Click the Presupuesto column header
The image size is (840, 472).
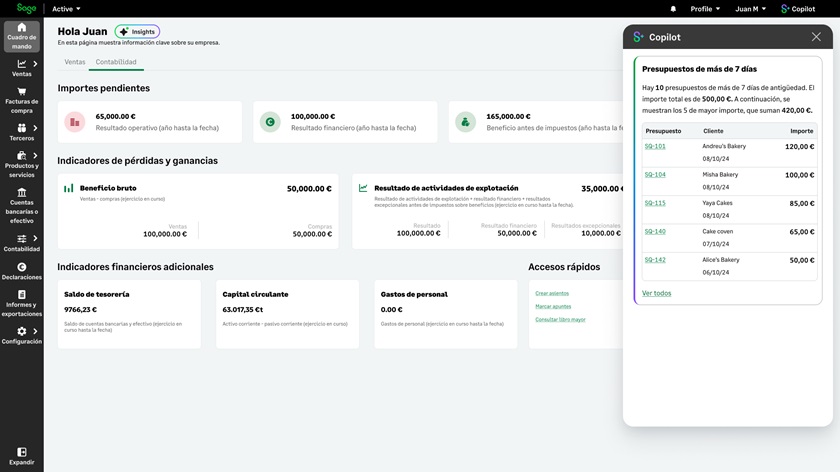tap(663, 131)
